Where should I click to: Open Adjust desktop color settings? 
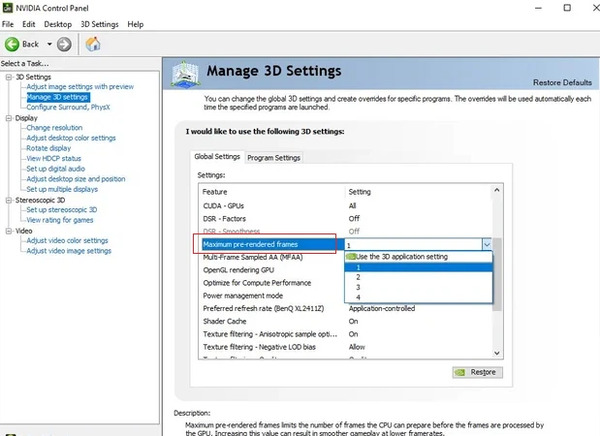tap(71, 138)
